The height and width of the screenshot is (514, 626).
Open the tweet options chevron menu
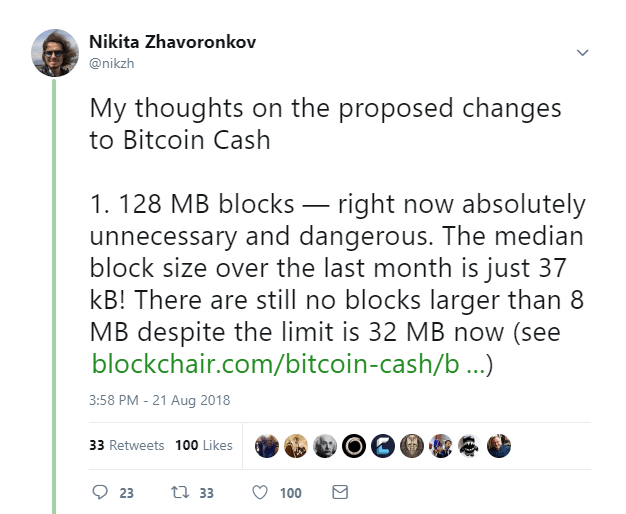coord(583,52)
